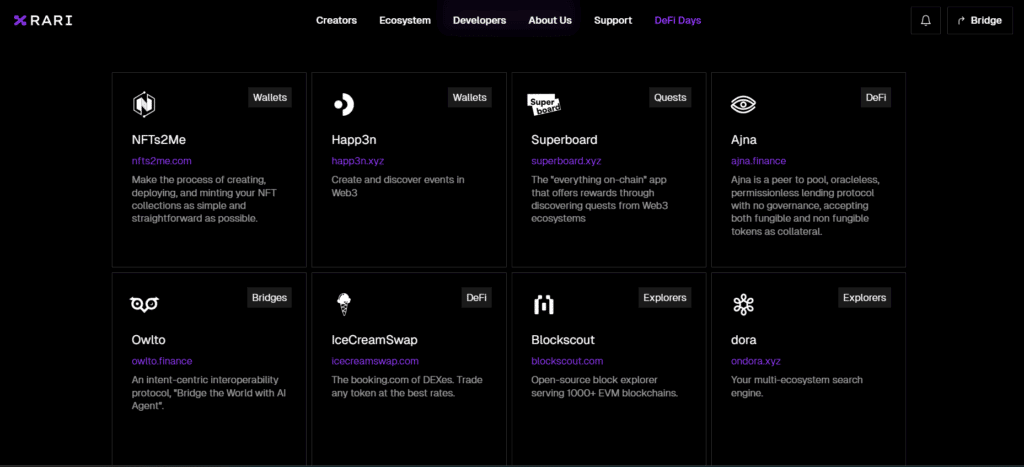This screenshot has height=467, width=1024.
Task: Click the Bridges tag on the Owlto card
Action: [x=270, y=297]
